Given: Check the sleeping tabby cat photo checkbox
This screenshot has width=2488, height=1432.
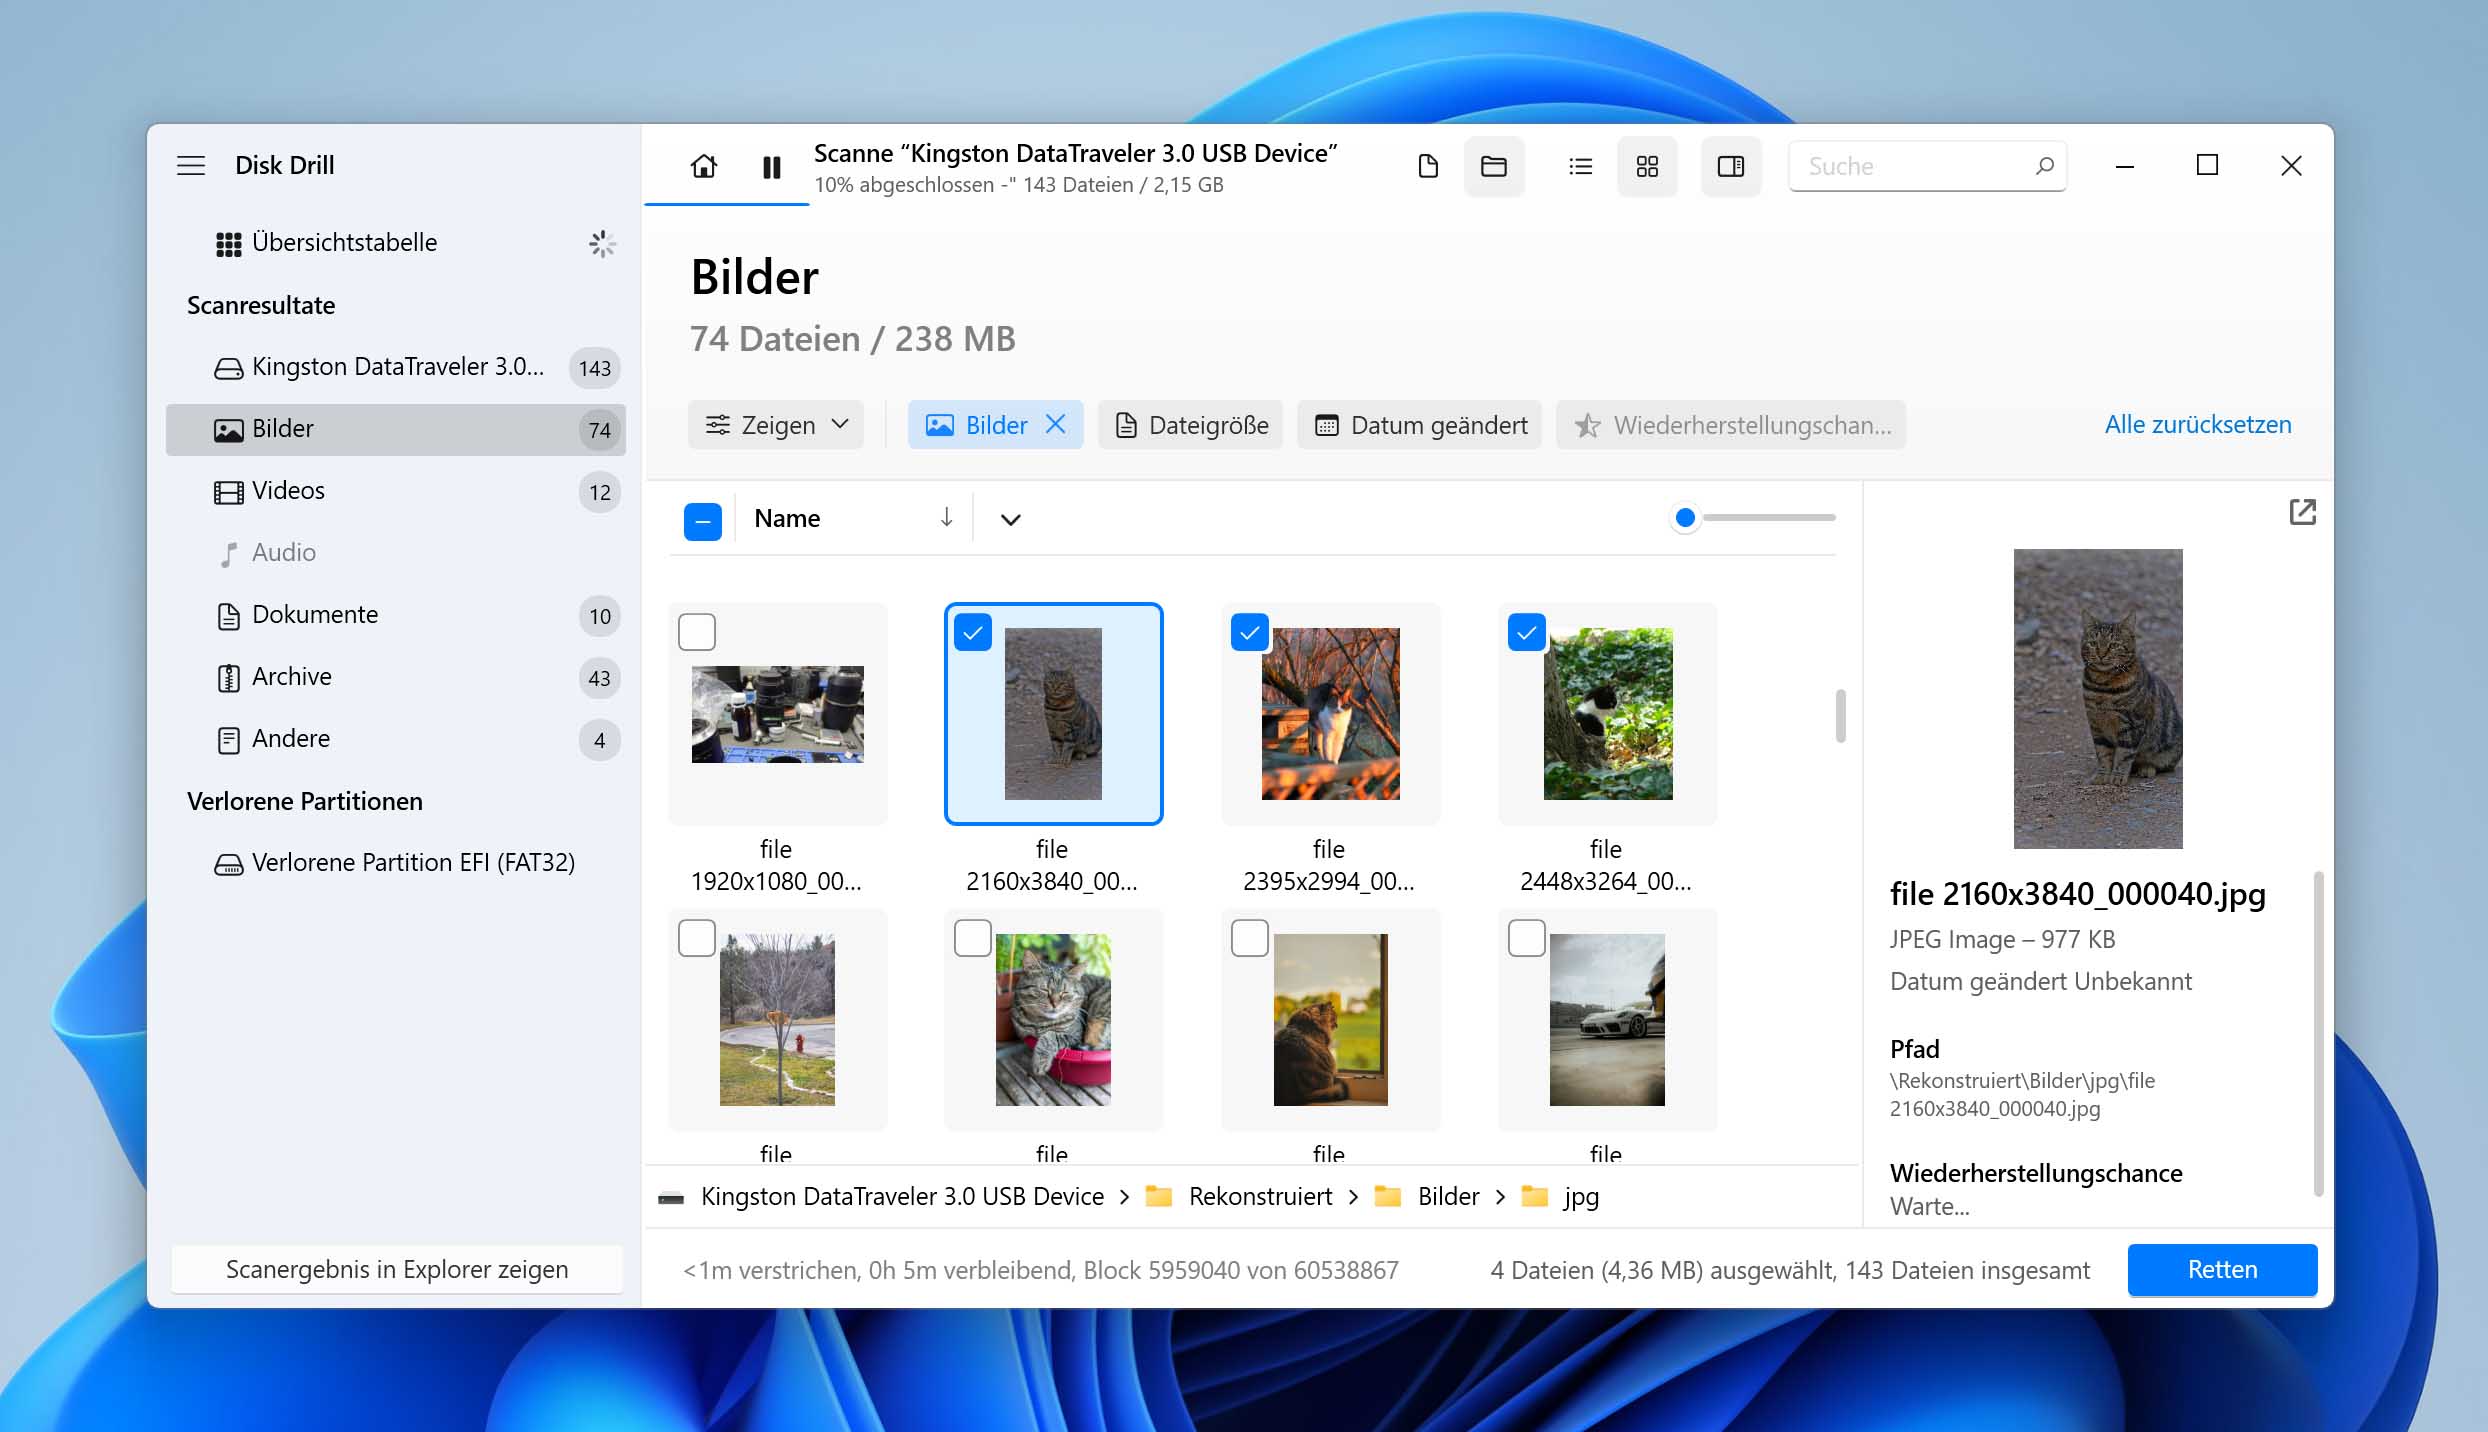Looking at the screenshot, I should pos(973,938).
